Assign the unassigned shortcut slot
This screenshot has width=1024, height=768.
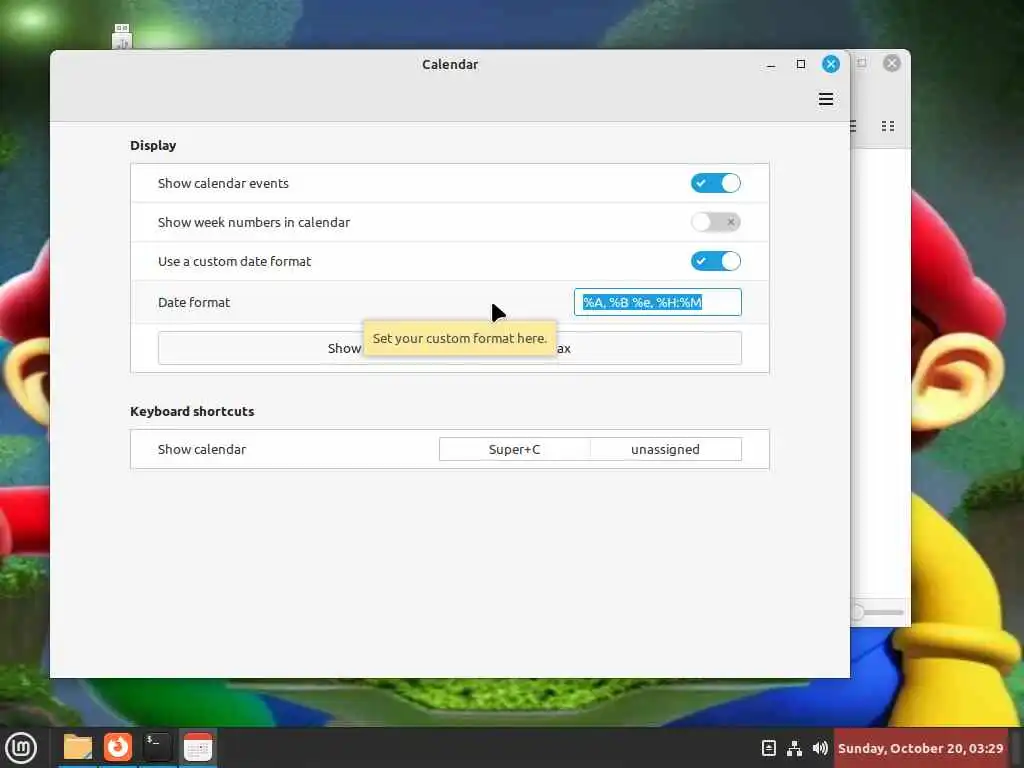coord(665,449)
